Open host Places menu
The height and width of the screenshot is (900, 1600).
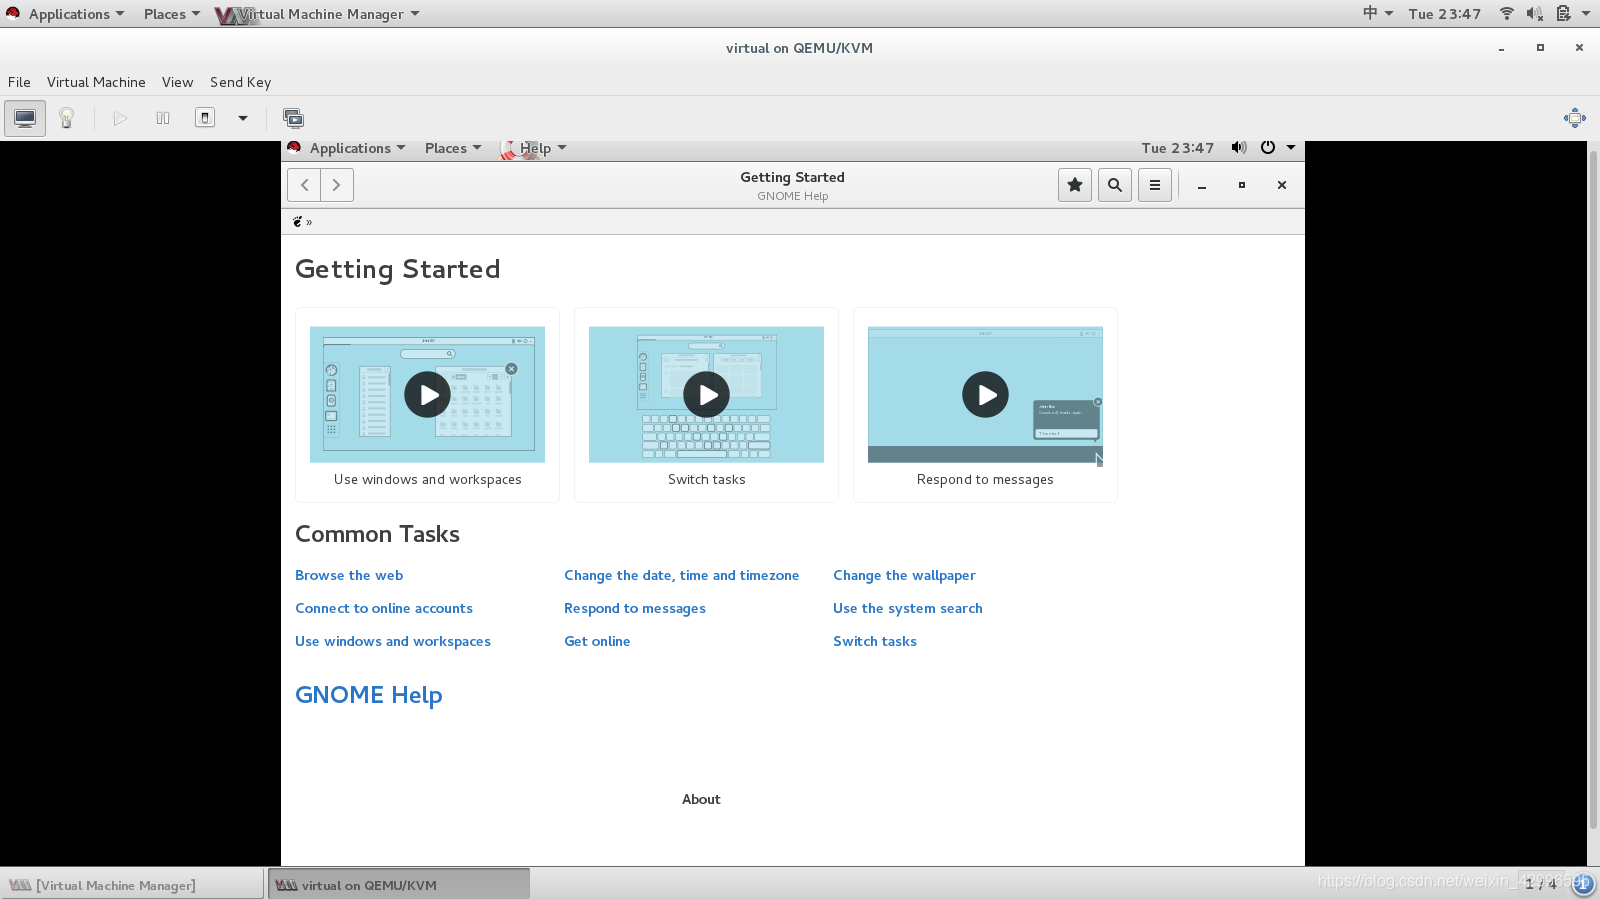pos(171,14)
